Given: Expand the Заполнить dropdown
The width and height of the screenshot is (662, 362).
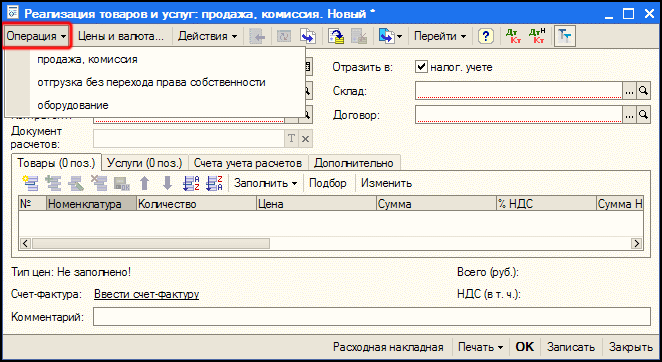Looking at the screenshot, I should 266,183.
